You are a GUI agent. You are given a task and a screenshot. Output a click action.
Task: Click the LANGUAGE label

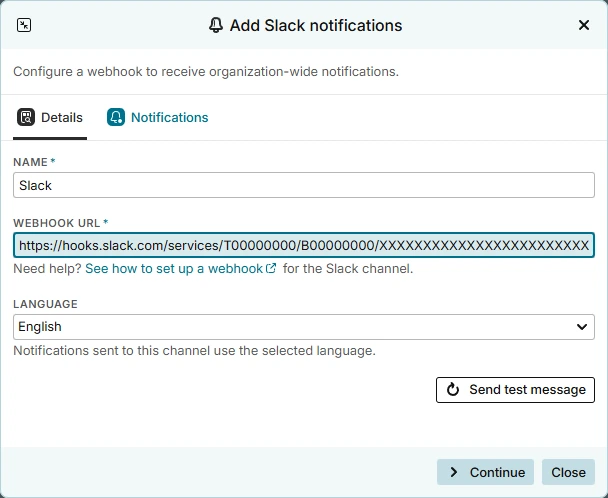pyautogui.click(x=45, y=304)
